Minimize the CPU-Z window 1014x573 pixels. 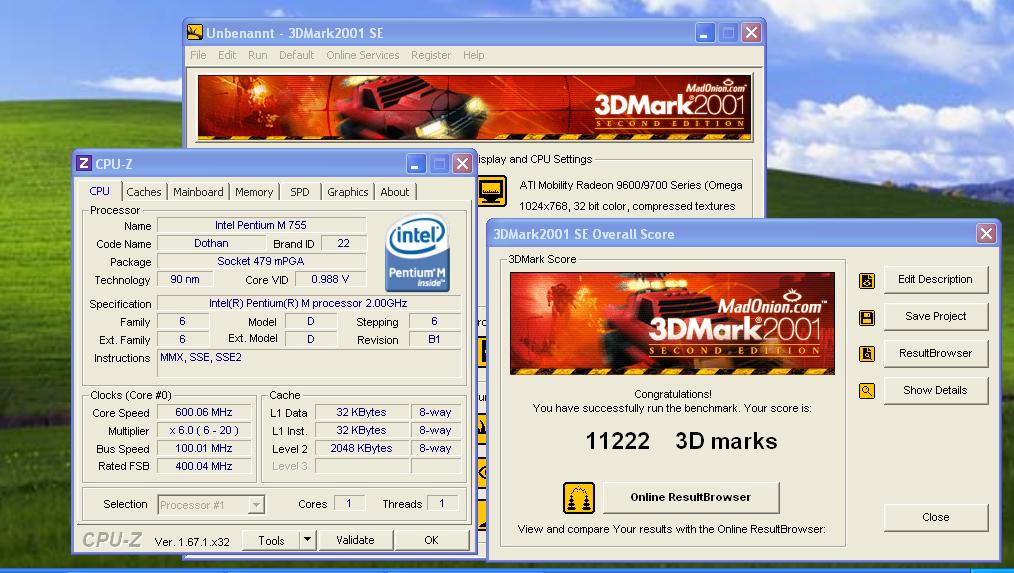(x=415, y=164)
